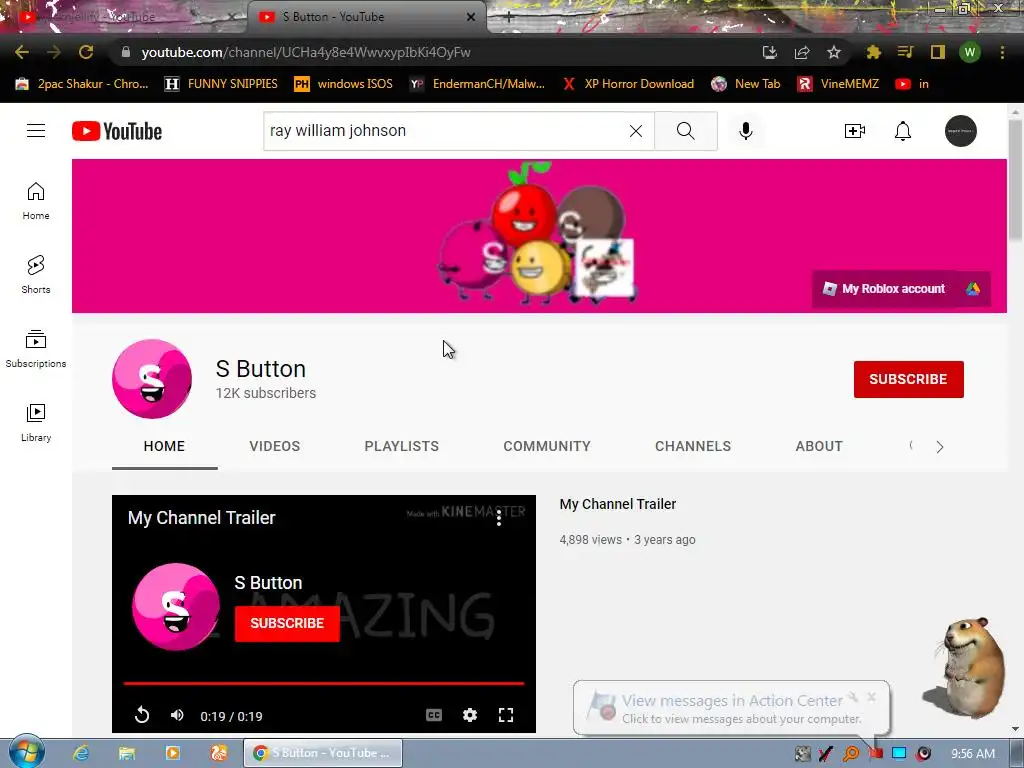1024x768 pixels.
Task: Open the video settings gear
Action: pyautogui.click(x=470, y=715)
